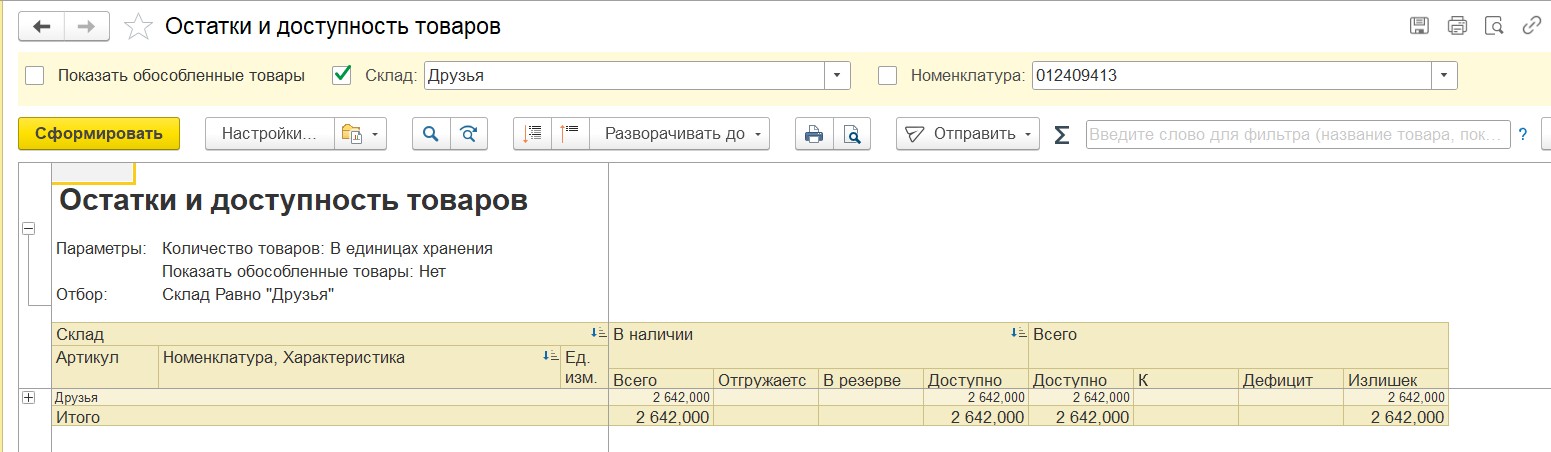Add report to favorites with star icon
1551x452 pixels.
pyautogui.click(x=138, y=26)
